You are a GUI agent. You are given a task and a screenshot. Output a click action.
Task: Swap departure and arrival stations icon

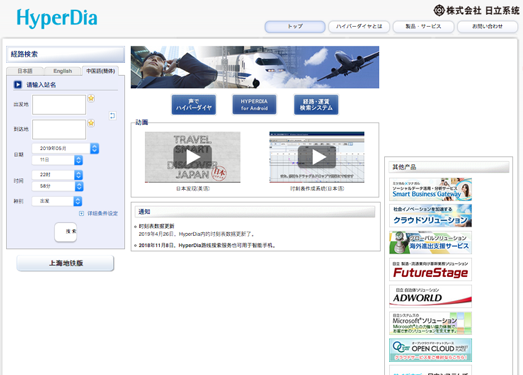tap(112, 116)
